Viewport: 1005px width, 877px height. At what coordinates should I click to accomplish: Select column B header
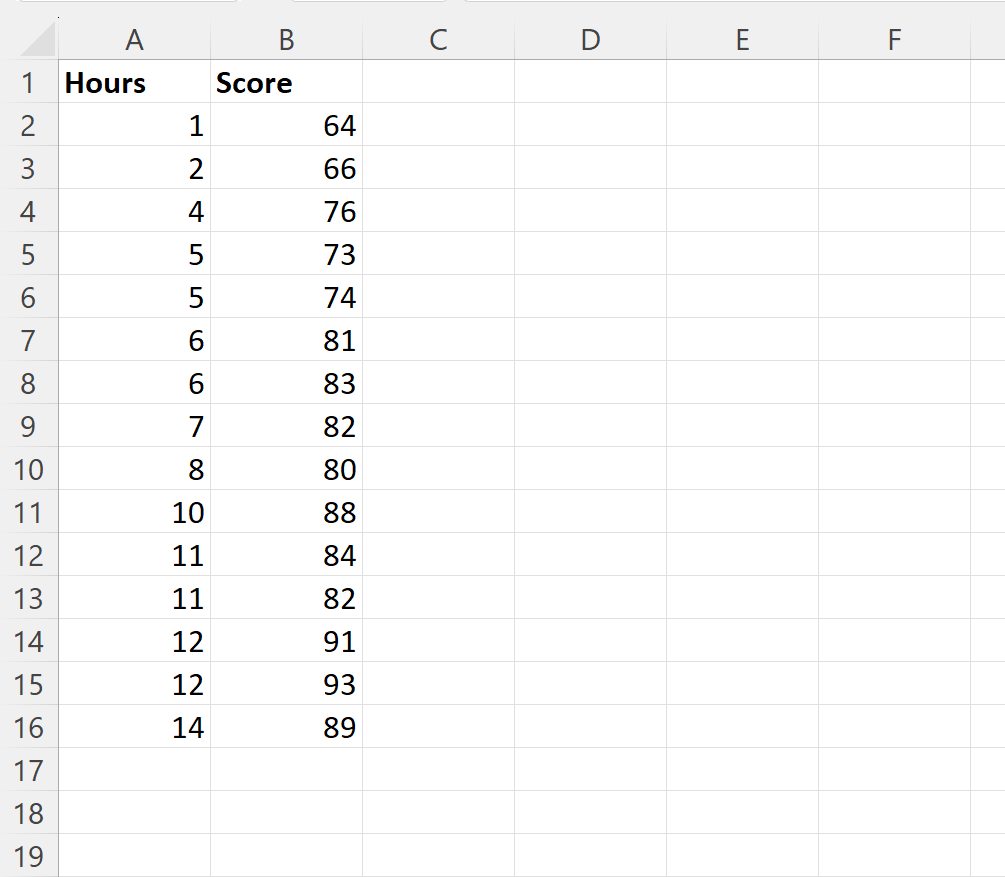point(287,40)
